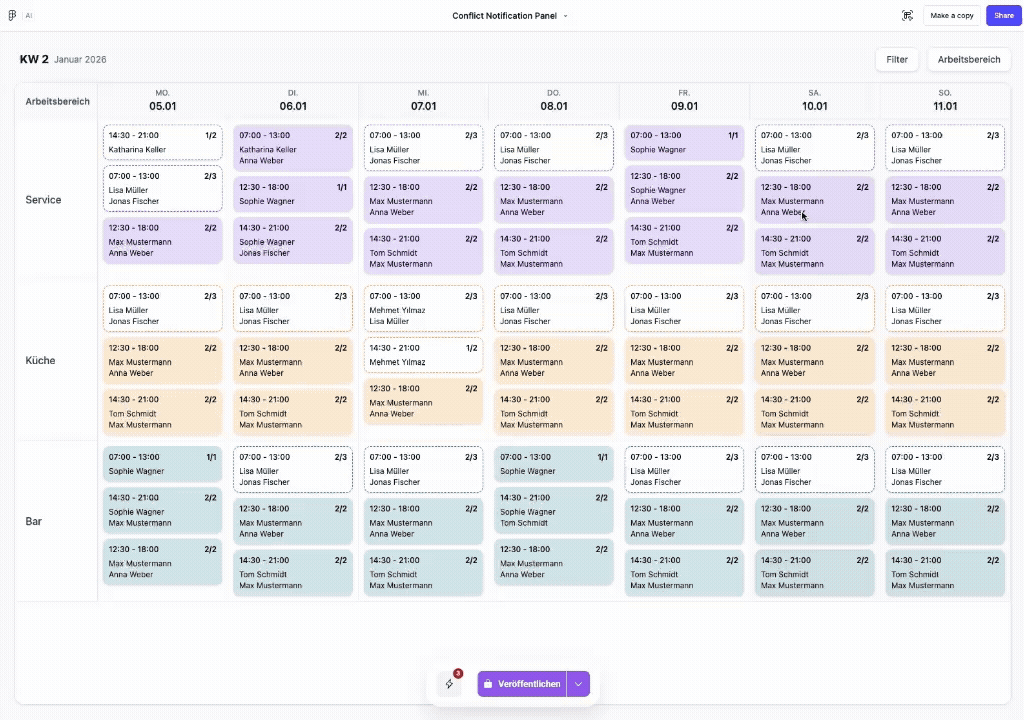The height and width of the screenshot is (720, 1024).
Task: Open the arrow dropdown beside Veröffentlichen
Action: pyautogui.click(x=578, y=684)
